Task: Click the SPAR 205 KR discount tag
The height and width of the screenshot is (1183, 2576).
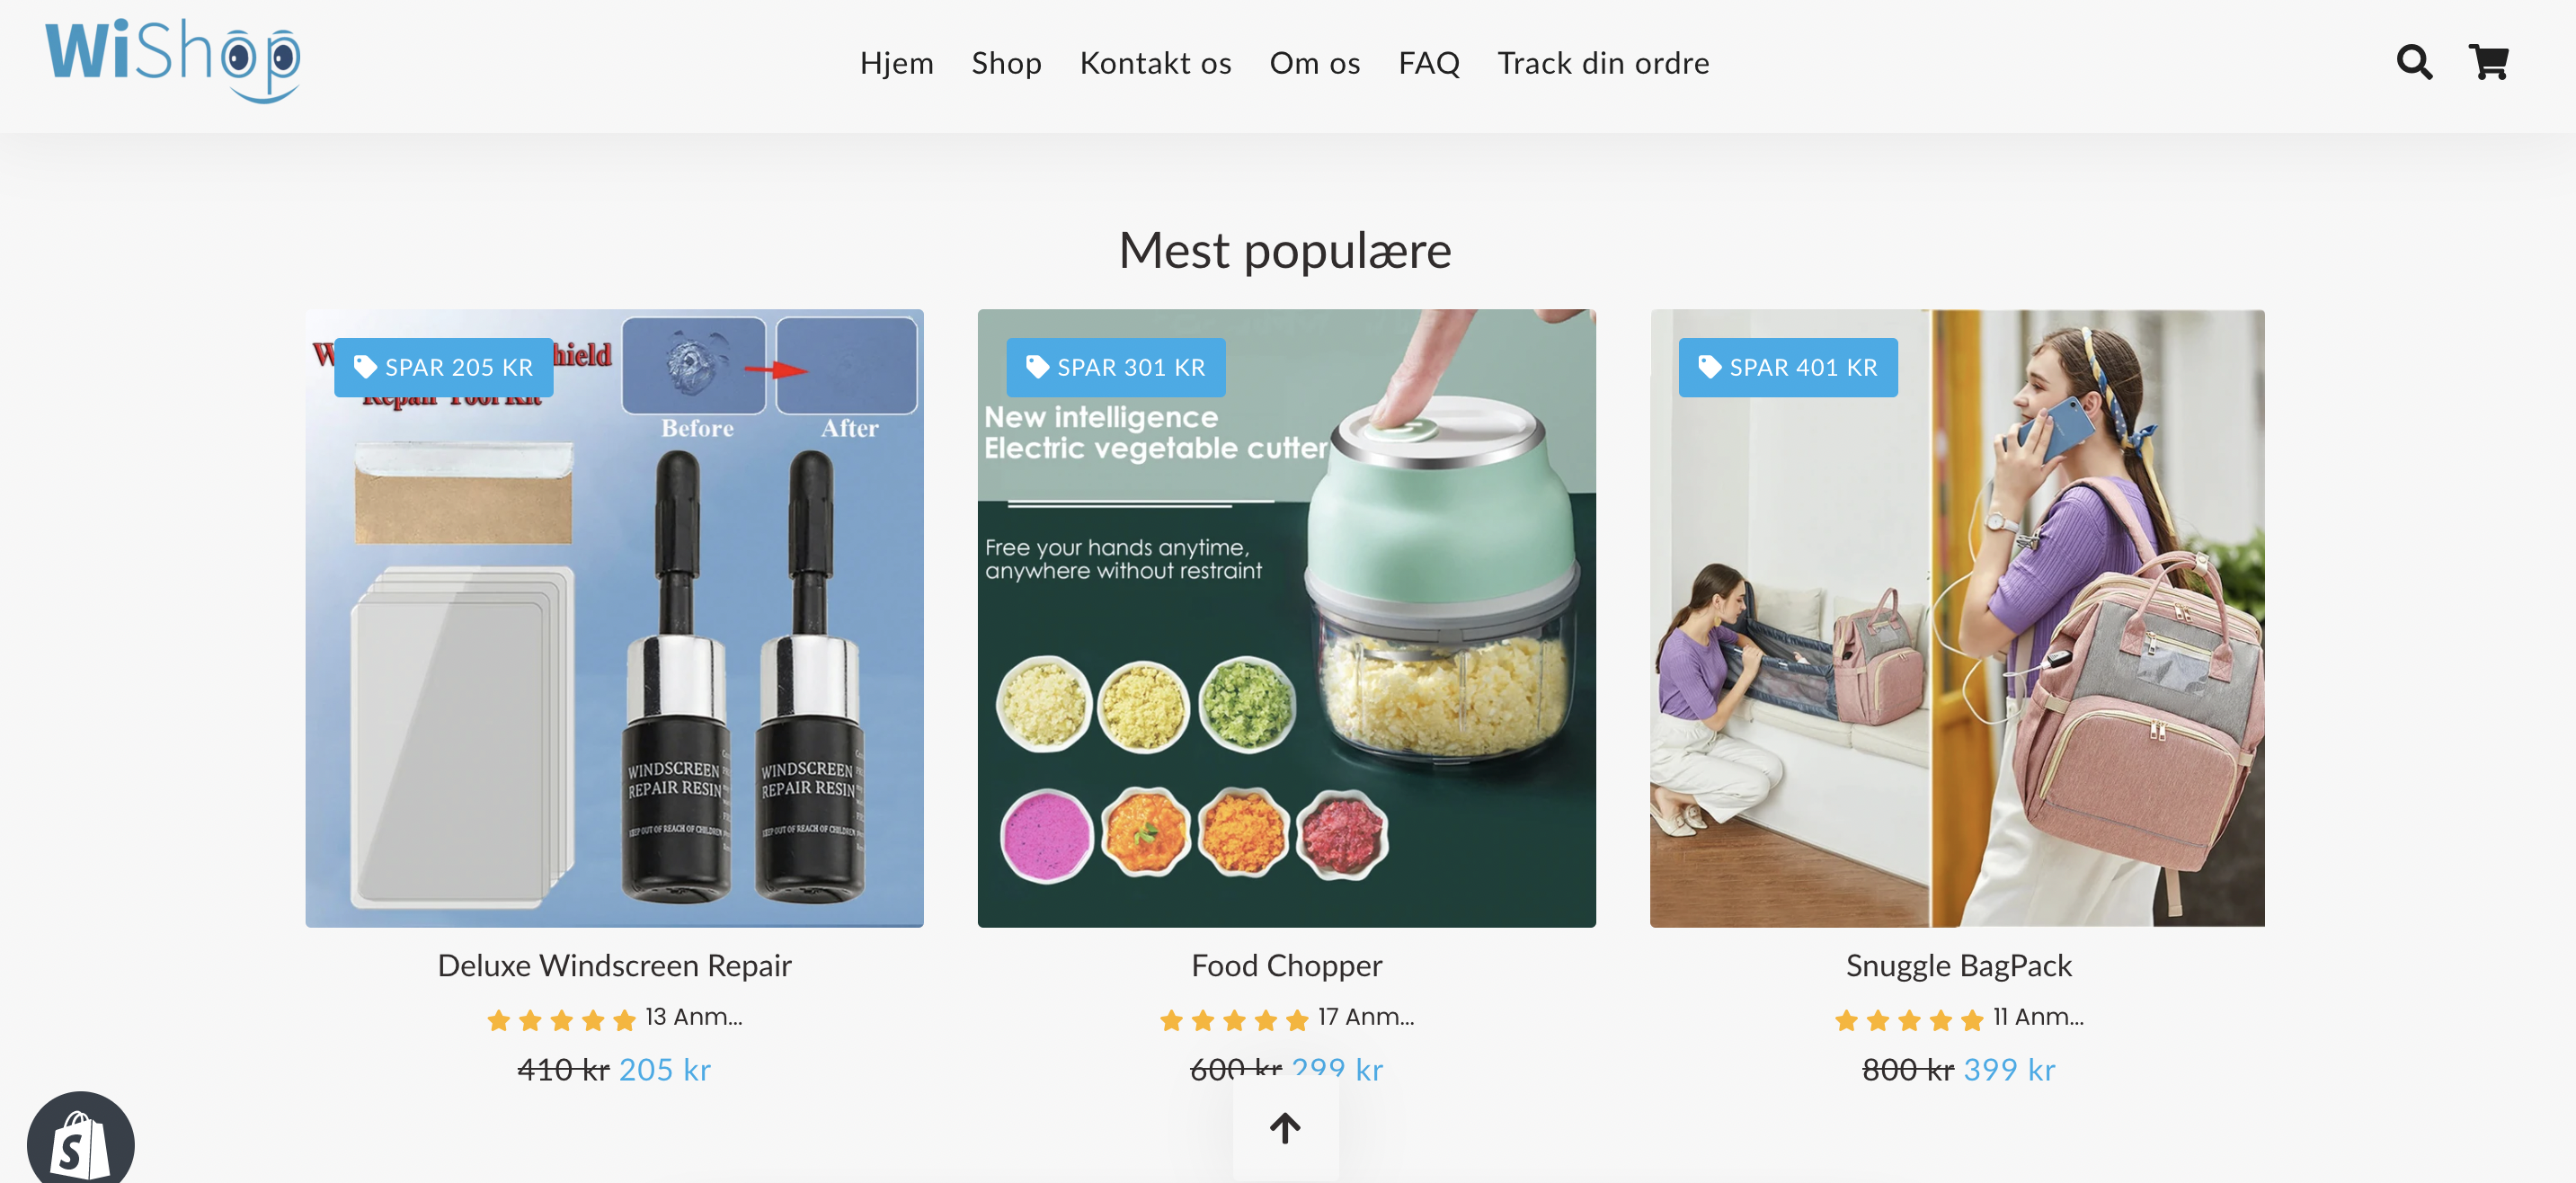Action: (x=444, y=367)
